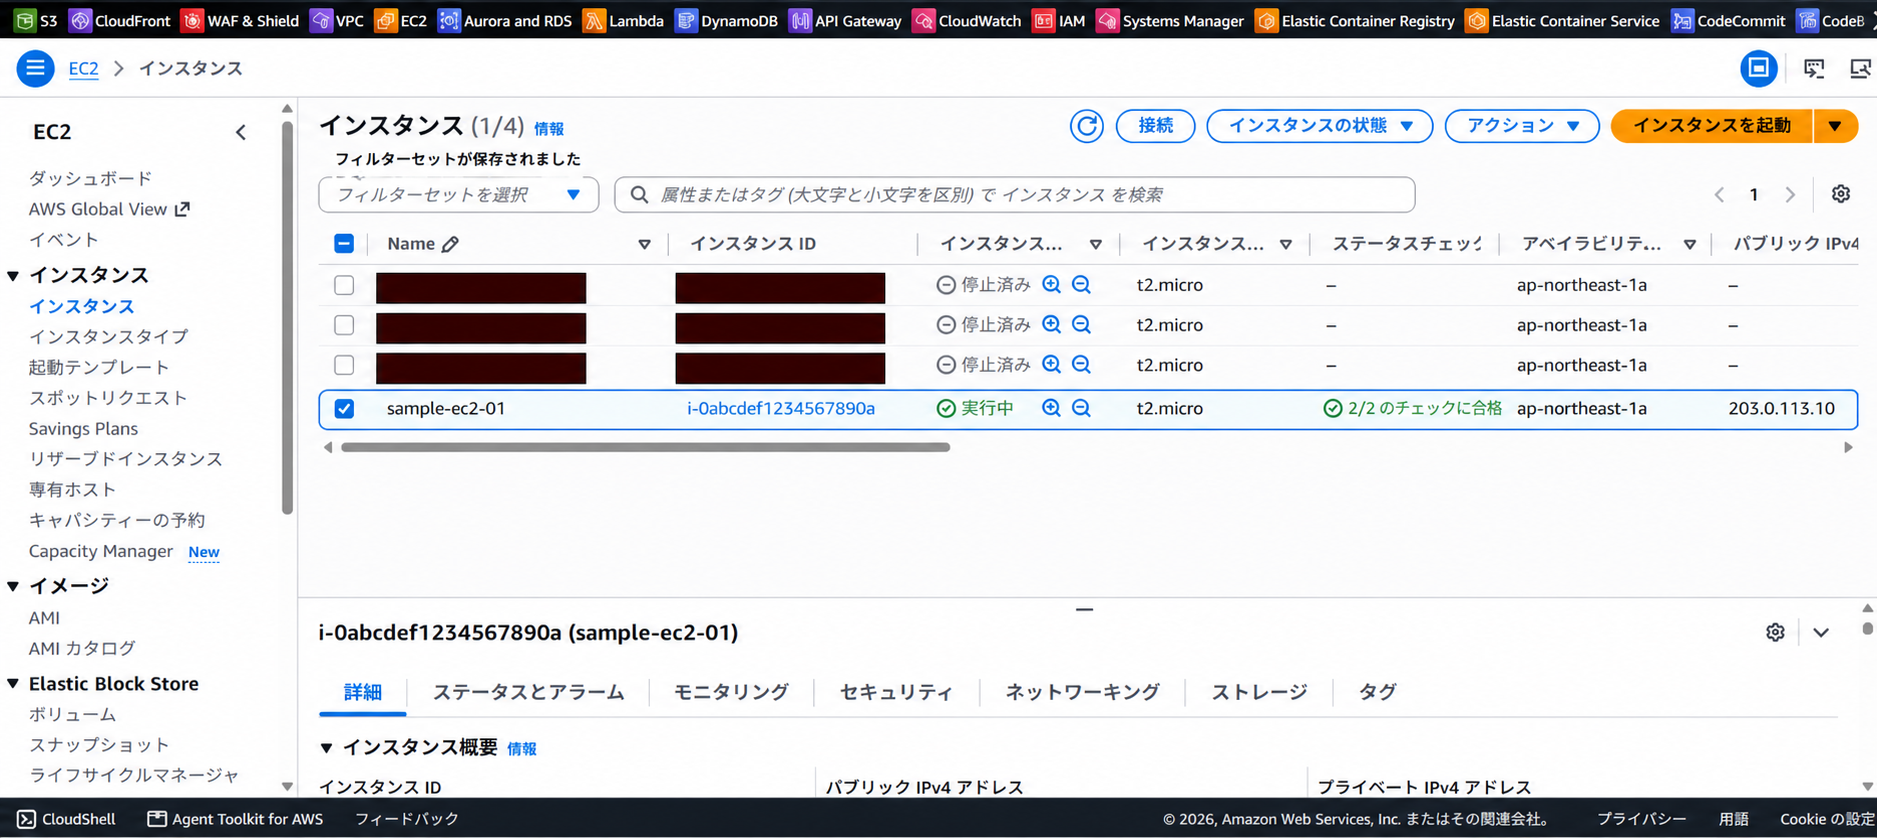Image resolution: width=1877 pixels, height=838 pixels.
Task: Collapse the EC2 sidebar with chevron
Action: coord(241,132)
